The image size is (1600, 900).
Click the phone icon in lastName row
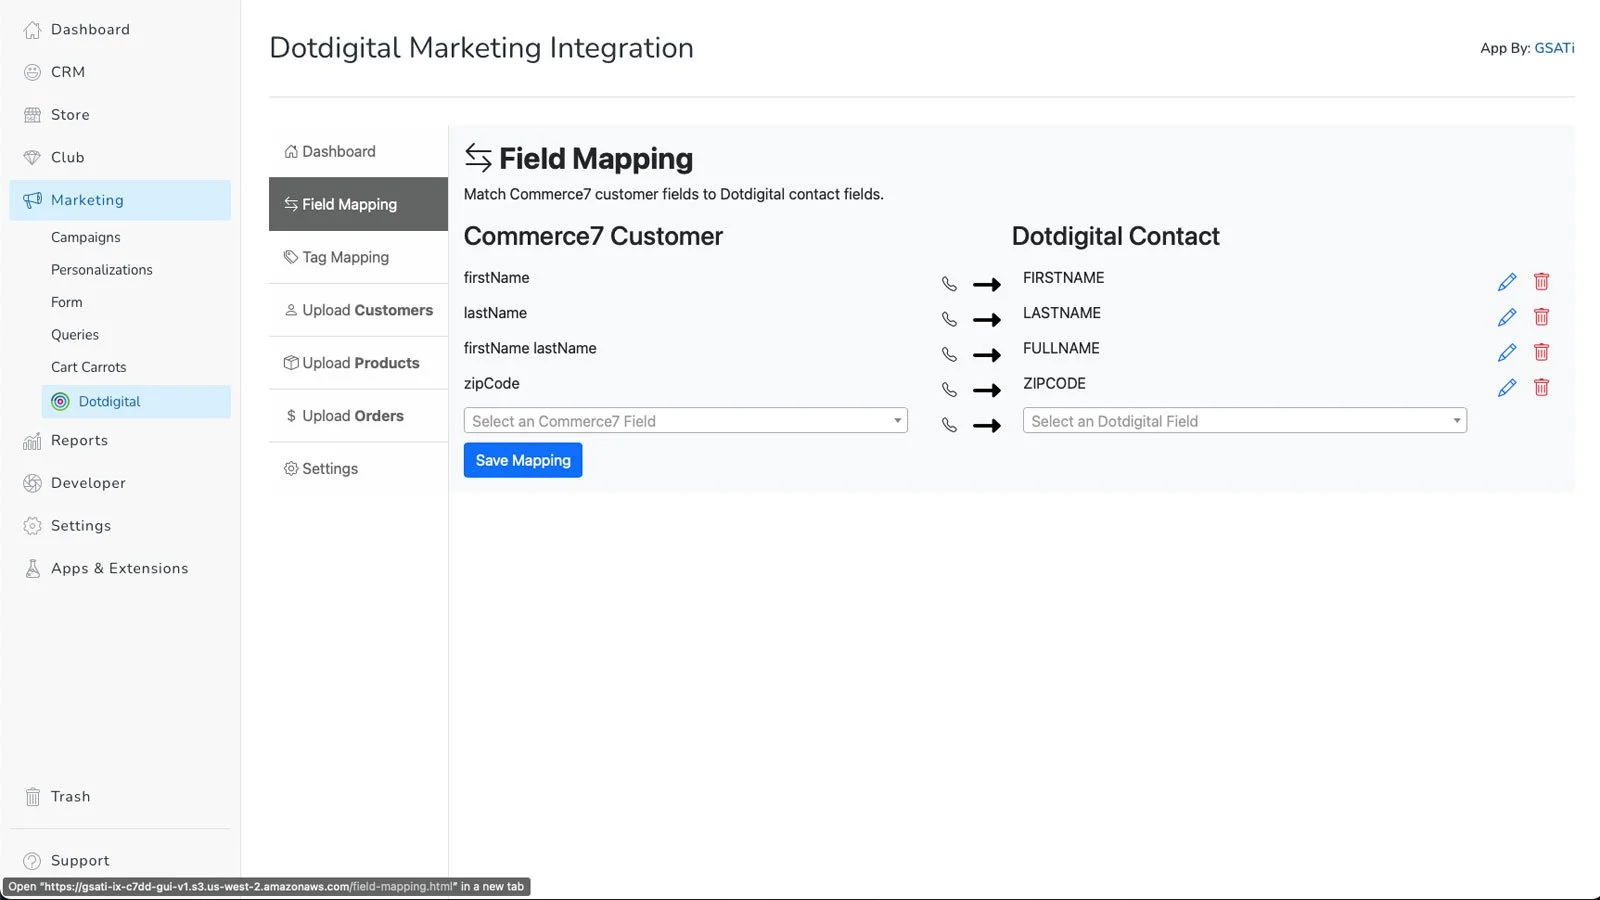pyautogui.click(x=949, y=319)
